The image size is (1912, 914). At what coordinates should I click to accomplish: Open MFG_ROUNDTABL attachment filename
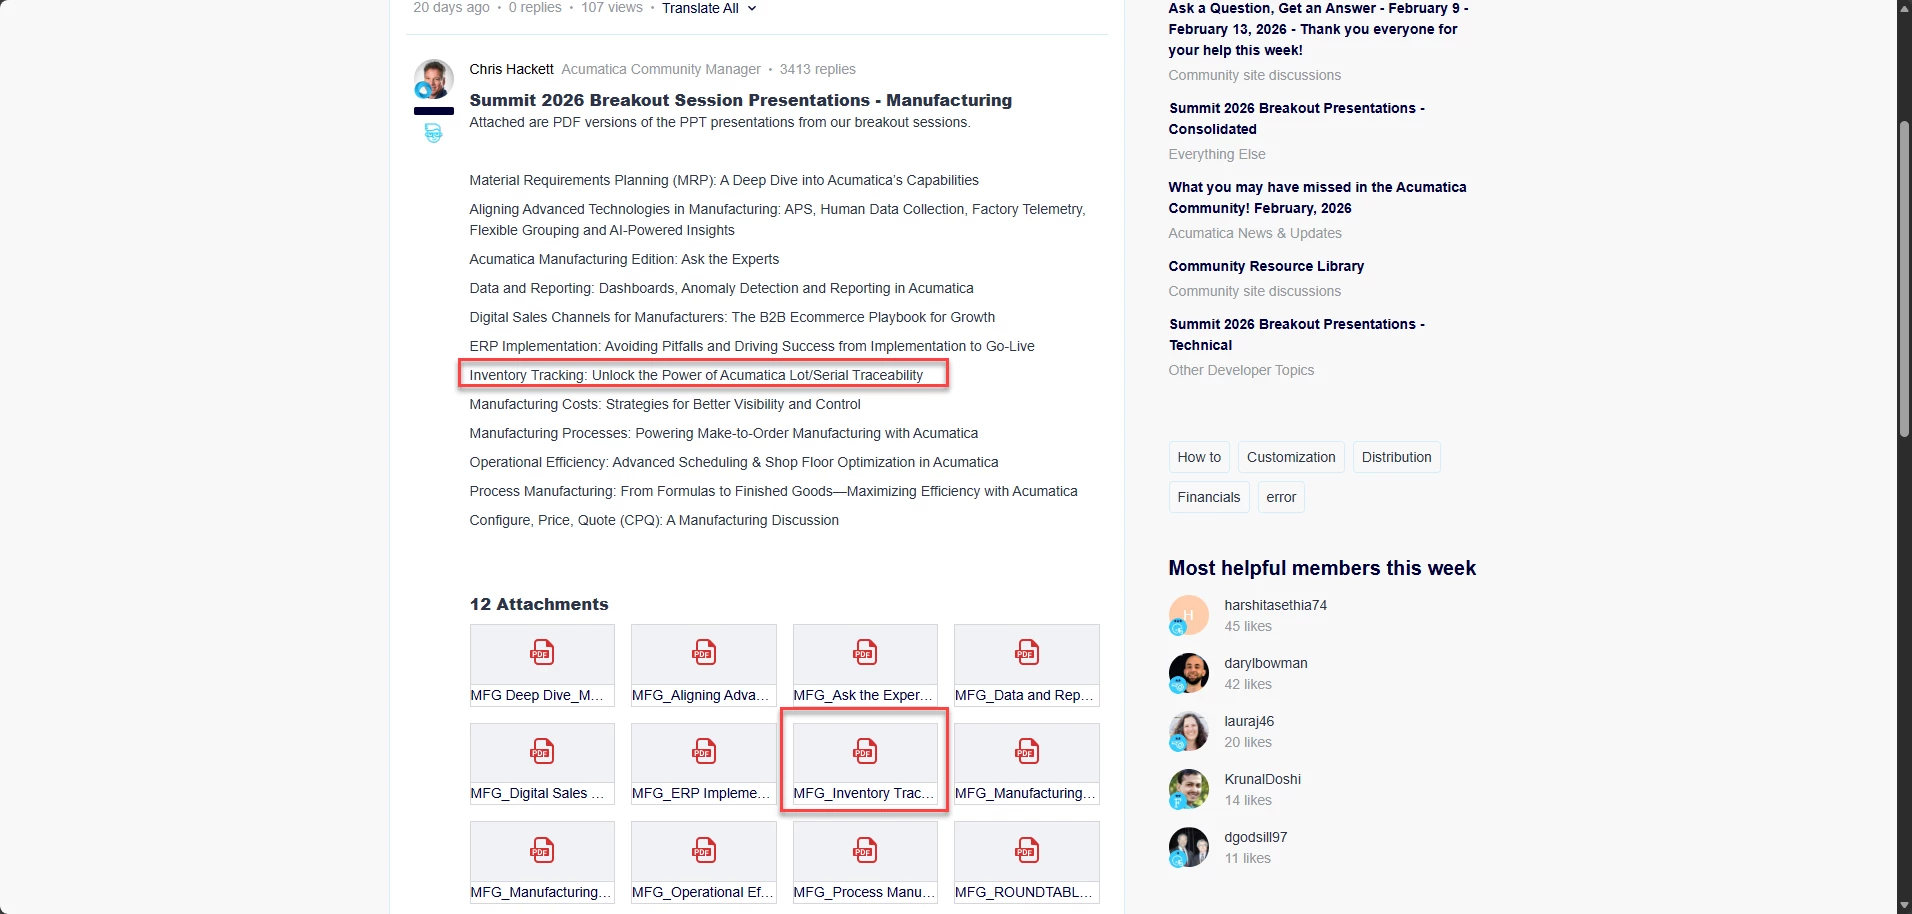pos(1024,892)
